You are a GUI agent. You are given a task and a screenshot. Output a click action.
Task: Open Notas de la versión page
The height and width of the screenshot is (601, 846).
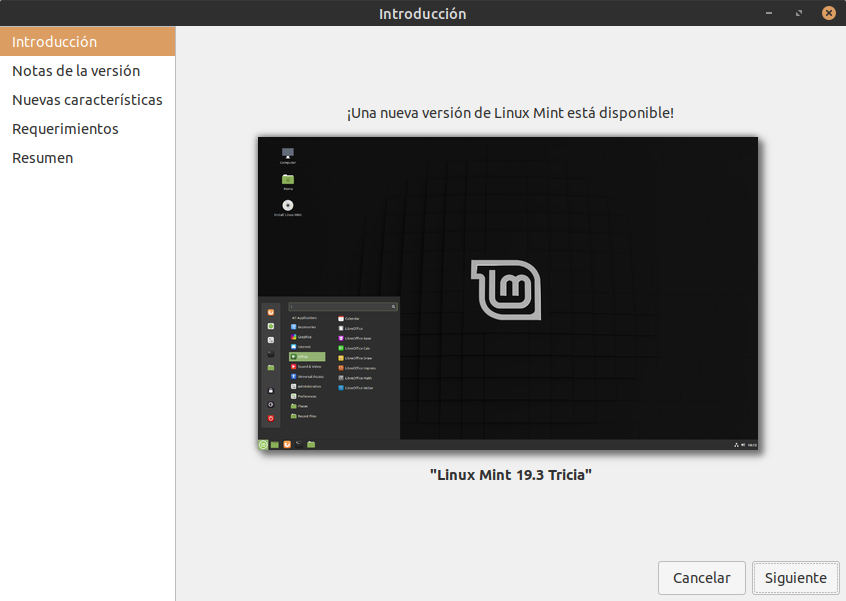click(87, 71)
